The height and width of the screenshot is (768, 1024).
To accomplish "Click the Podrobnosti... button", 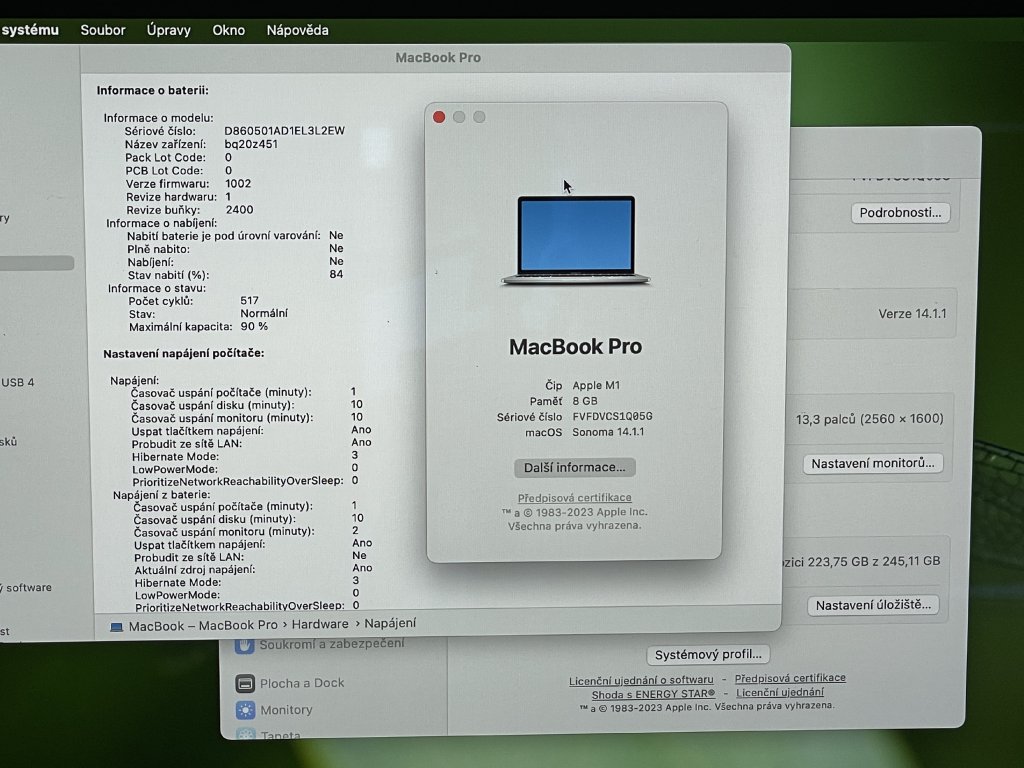I will point(900,212).
